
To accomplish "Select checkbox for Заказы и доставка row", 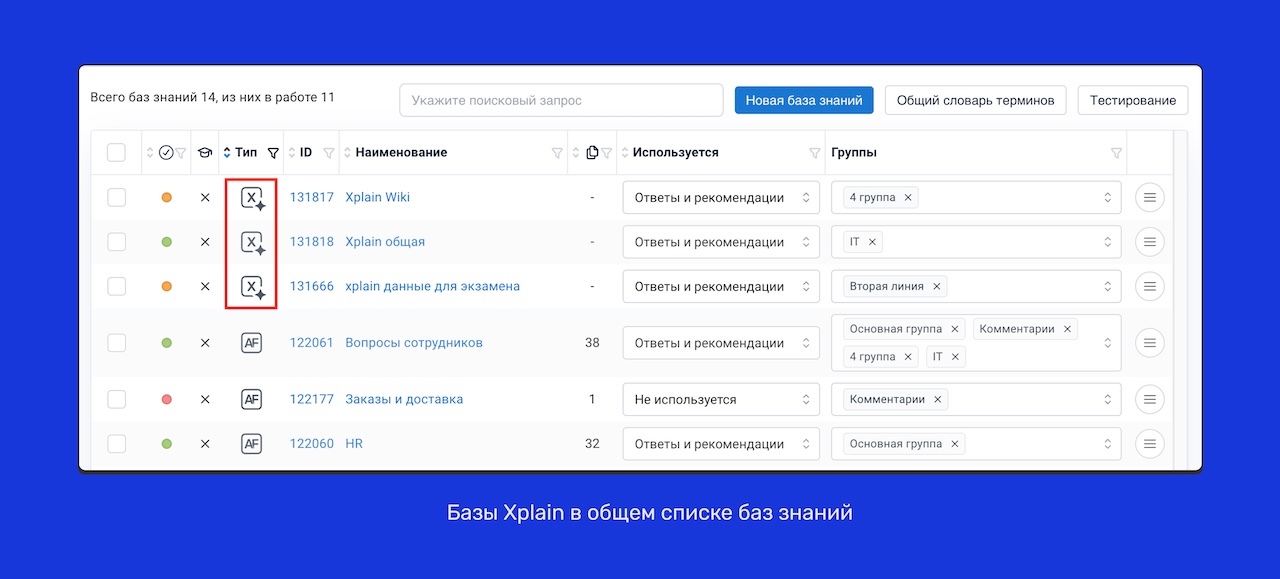I will [116, 399].
